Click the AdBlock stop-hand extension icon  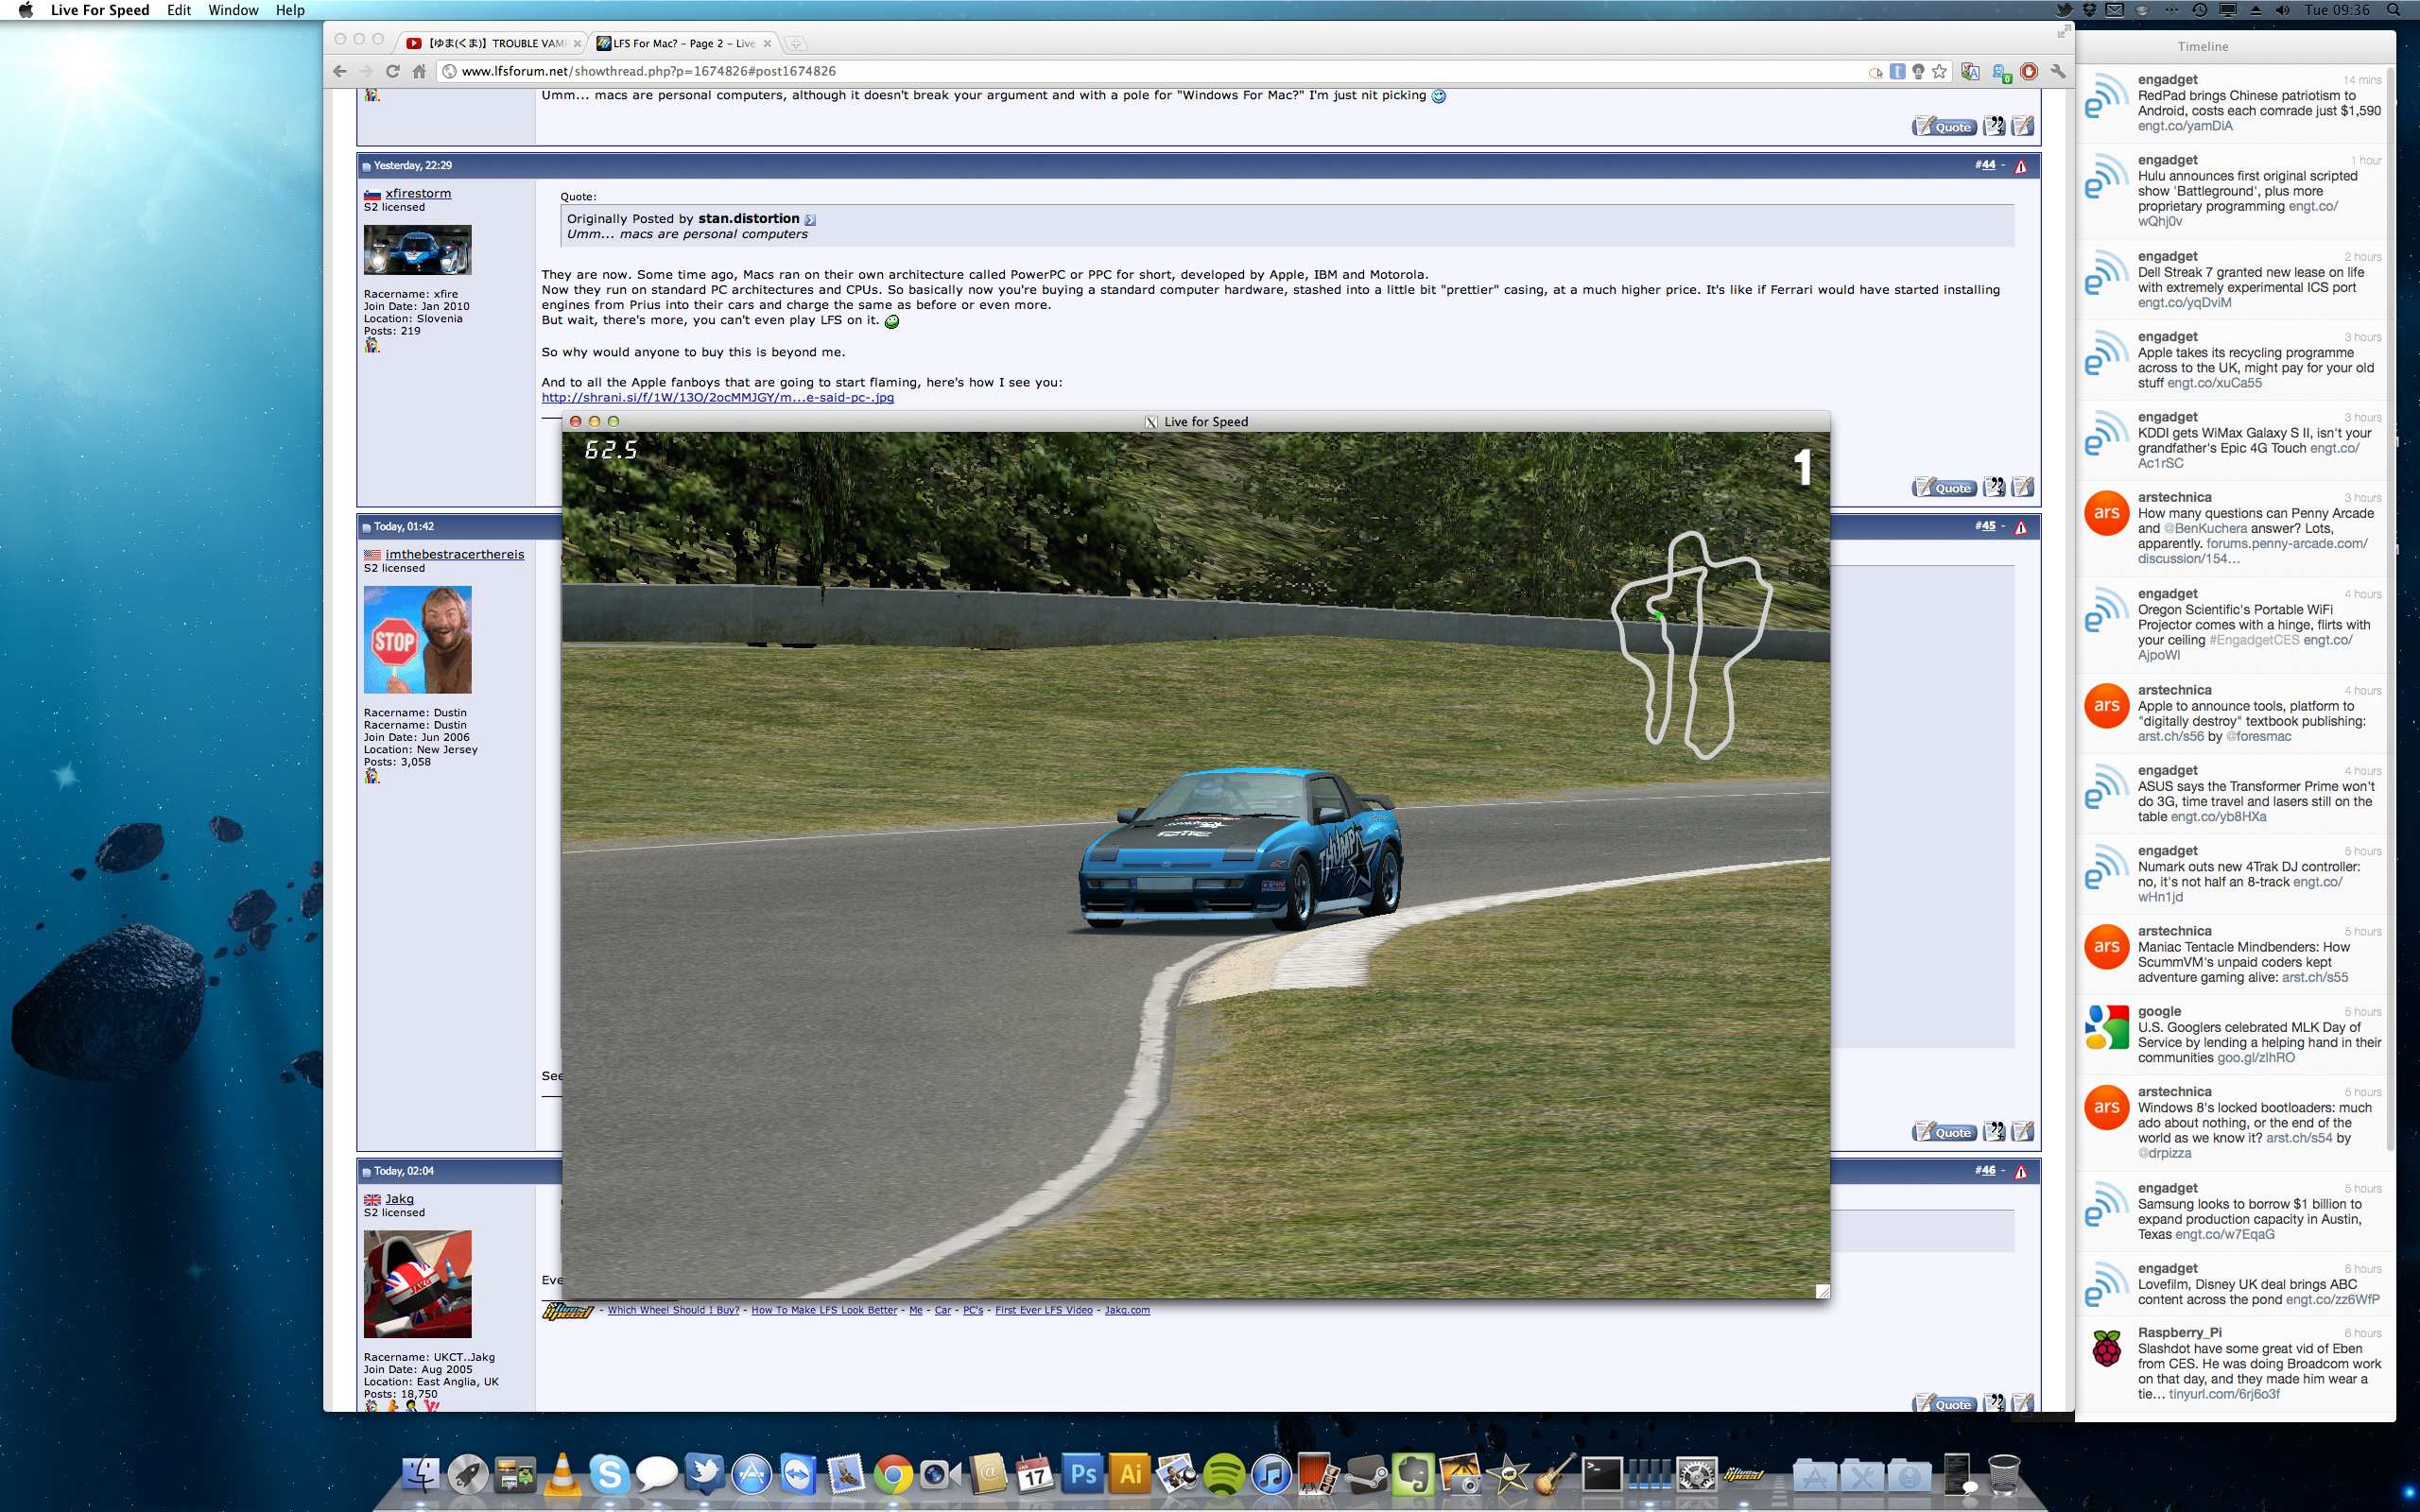point(2028,71)
